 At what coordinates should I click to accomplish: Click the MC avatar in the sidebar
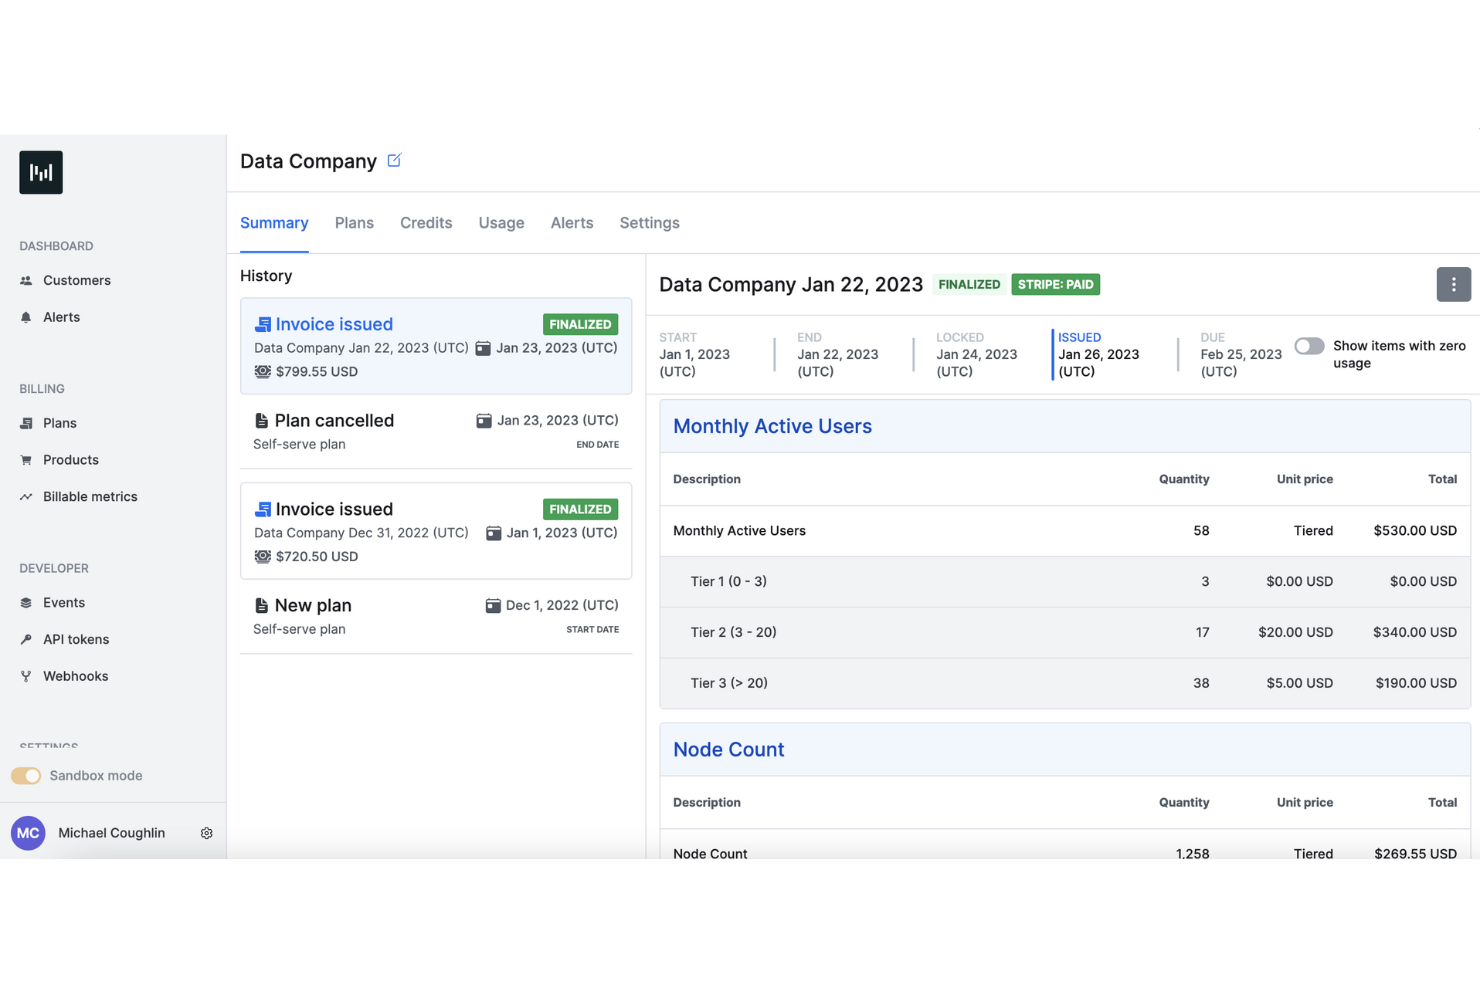[x=27, y=833]
